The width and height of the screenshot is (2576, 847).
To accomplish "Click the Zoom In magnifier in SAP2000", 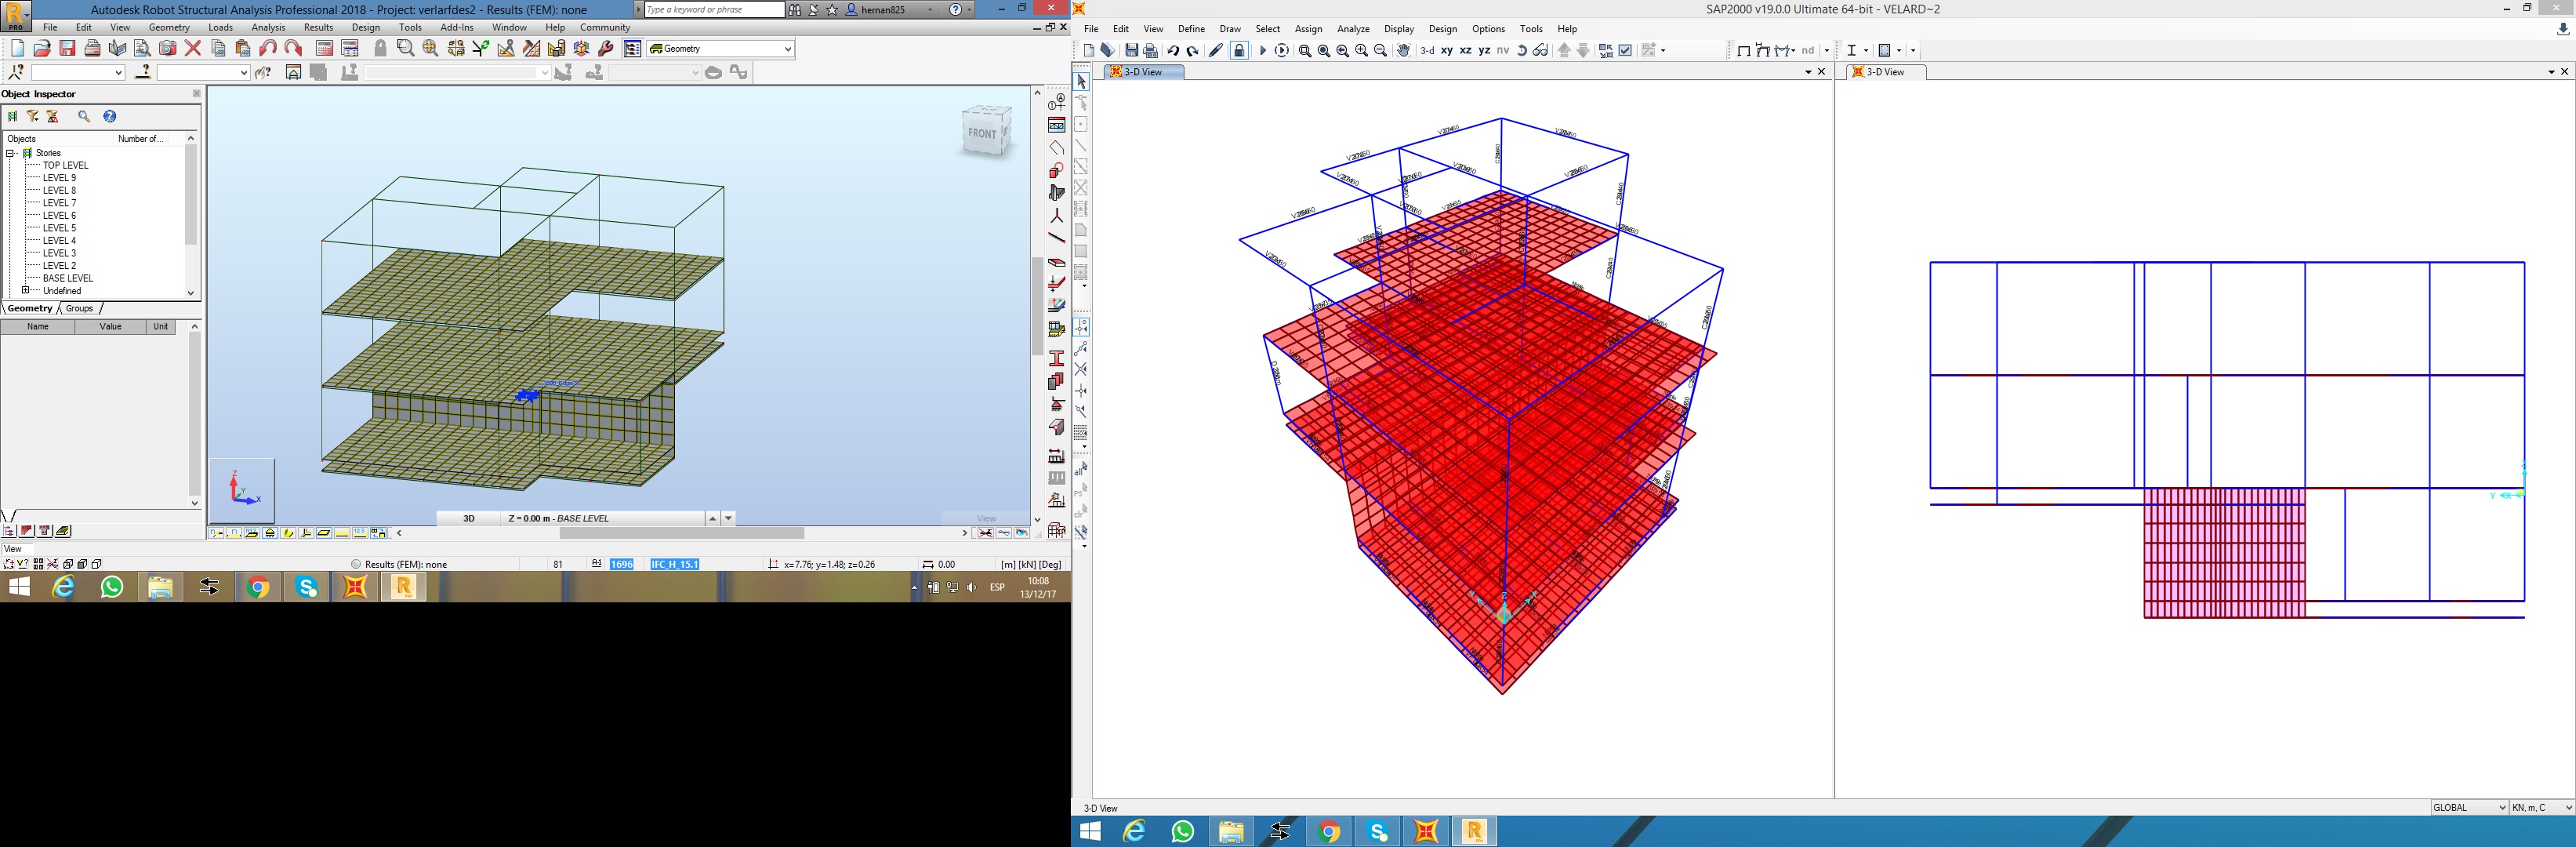I will click(1361, 51).
